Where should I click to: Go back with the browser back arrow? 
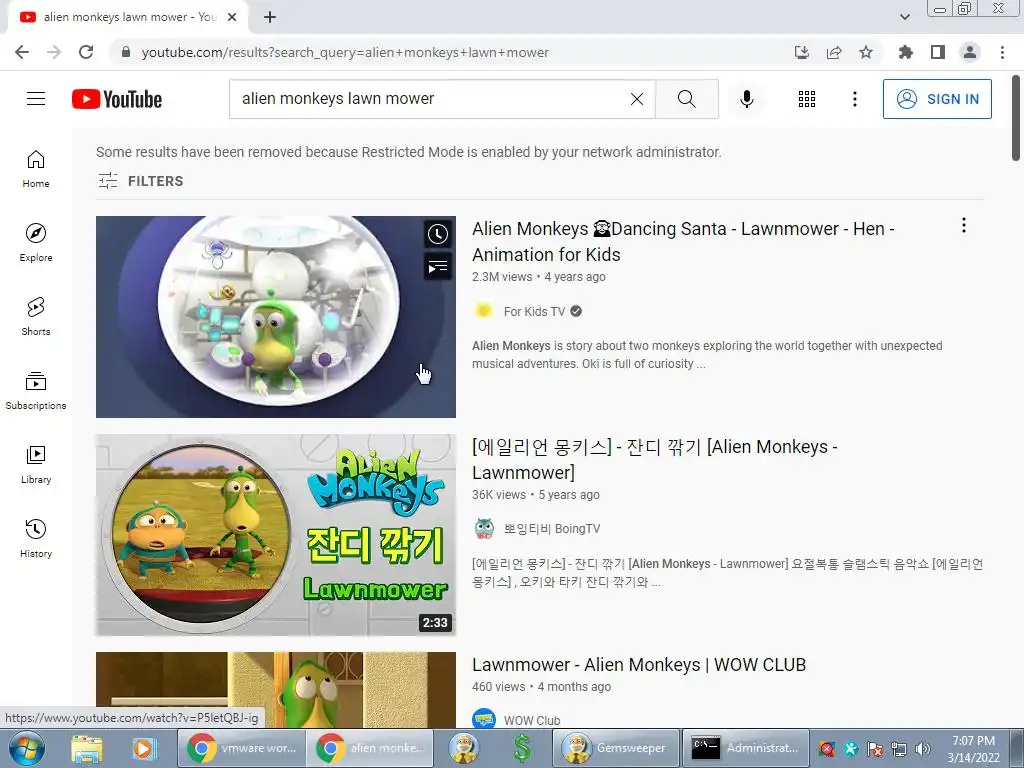click(x=22, y=52)
